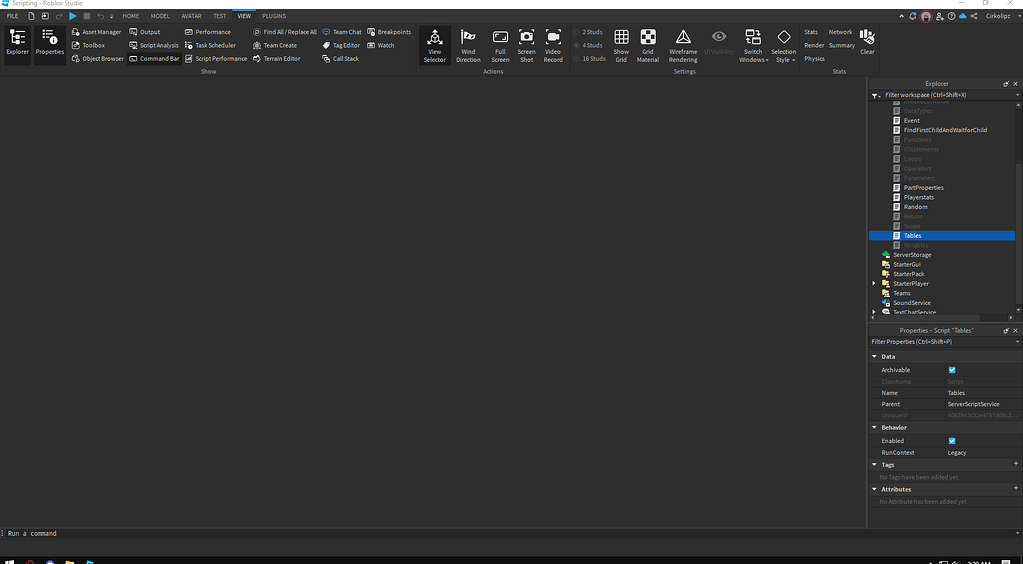This screenshot has height=564, width=1023.
Task: Open the Object Browser
Action: click(x=97, y=59)
